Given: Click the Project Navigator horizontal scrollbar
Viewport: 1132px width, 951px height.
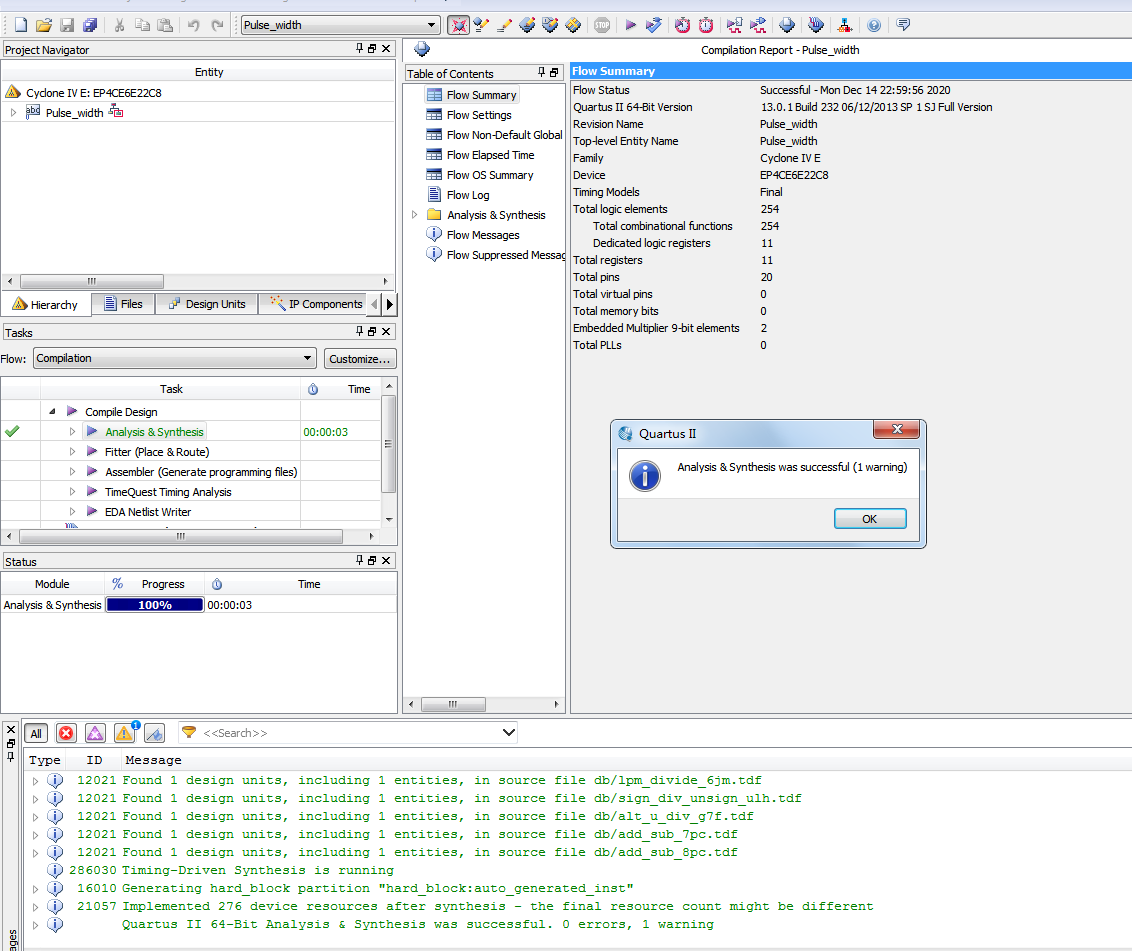Looking at the screenshot, I should point(92,281).
